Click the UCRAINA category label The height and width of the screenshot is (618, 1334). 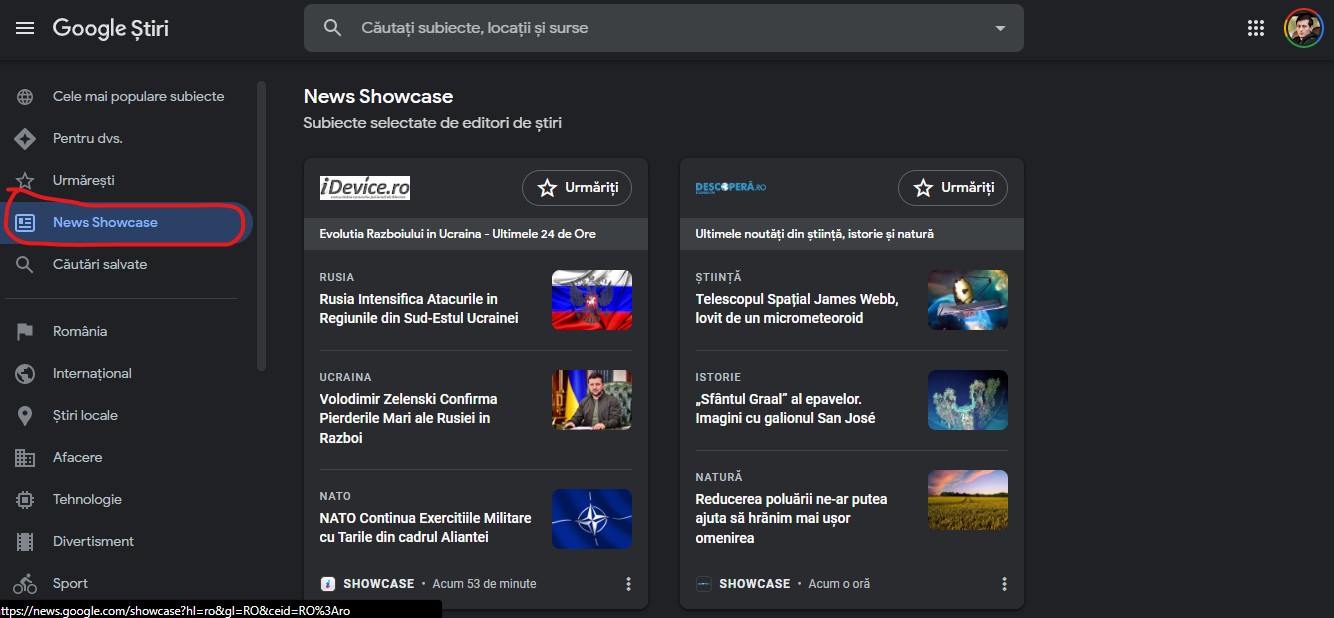[345, 377]
